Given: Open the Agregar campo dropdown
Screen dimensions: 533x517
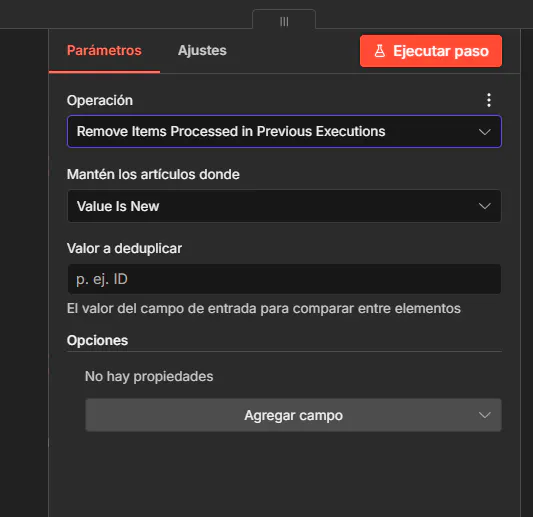Looking at the screenshot, I should [x=293, y=415].
